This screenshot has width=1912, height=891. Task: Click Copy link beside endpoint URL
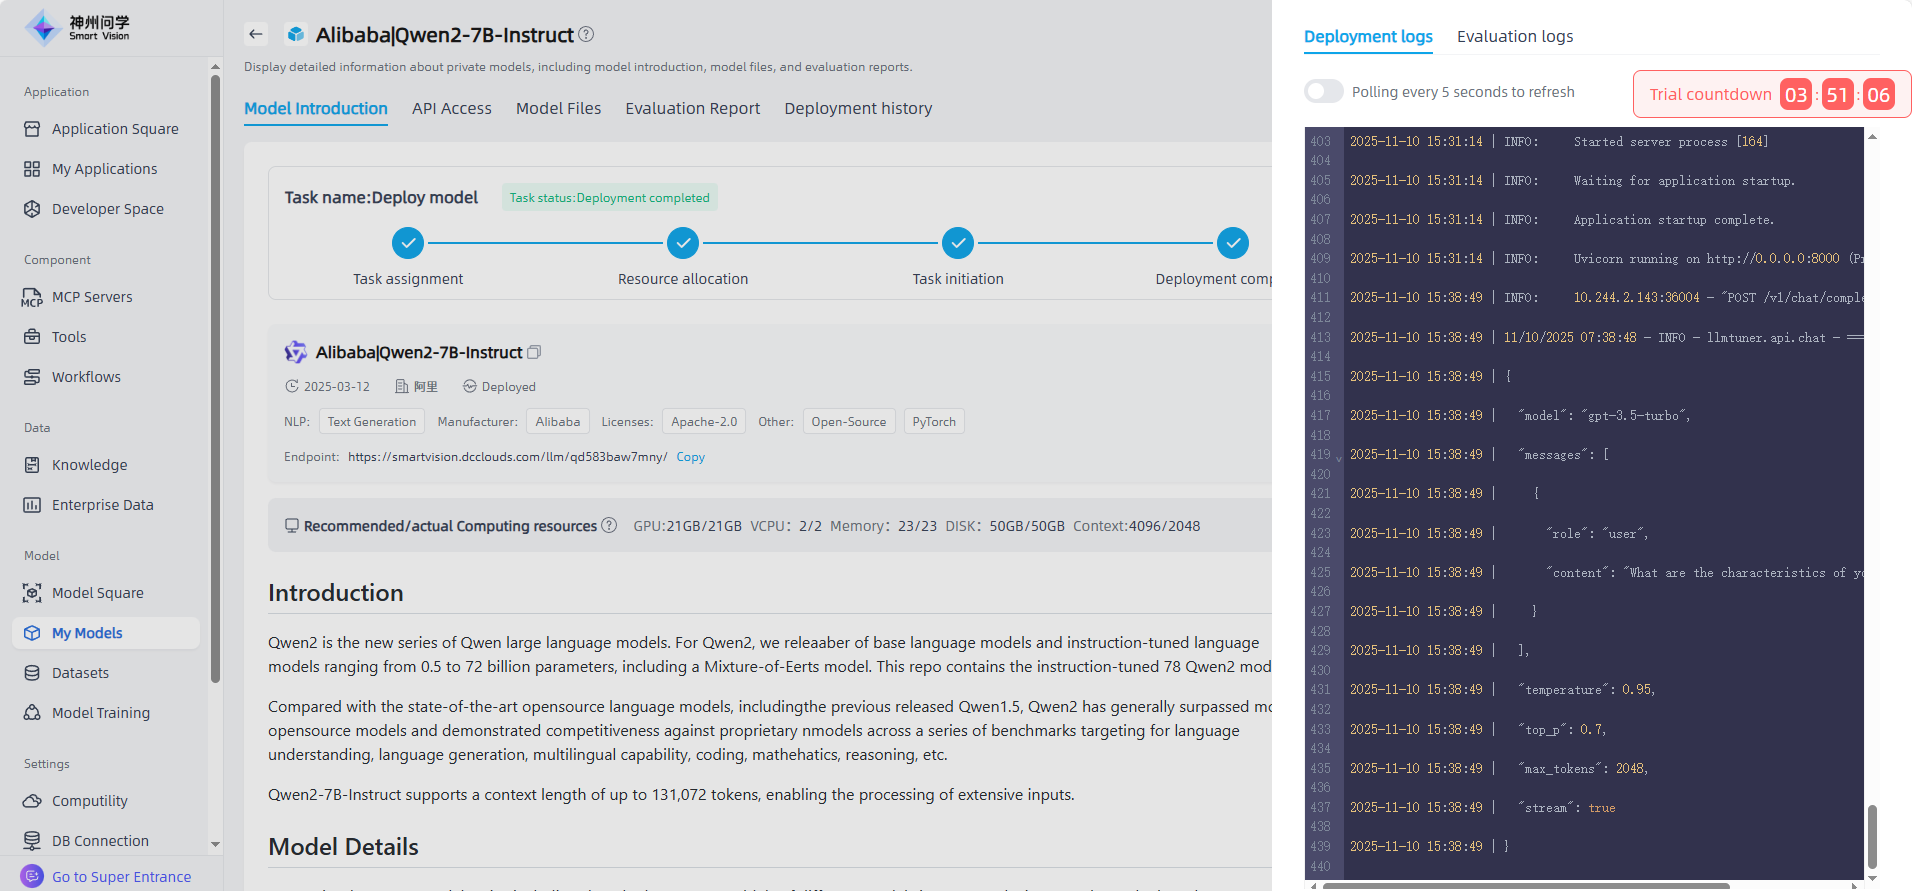coord(690,457)
